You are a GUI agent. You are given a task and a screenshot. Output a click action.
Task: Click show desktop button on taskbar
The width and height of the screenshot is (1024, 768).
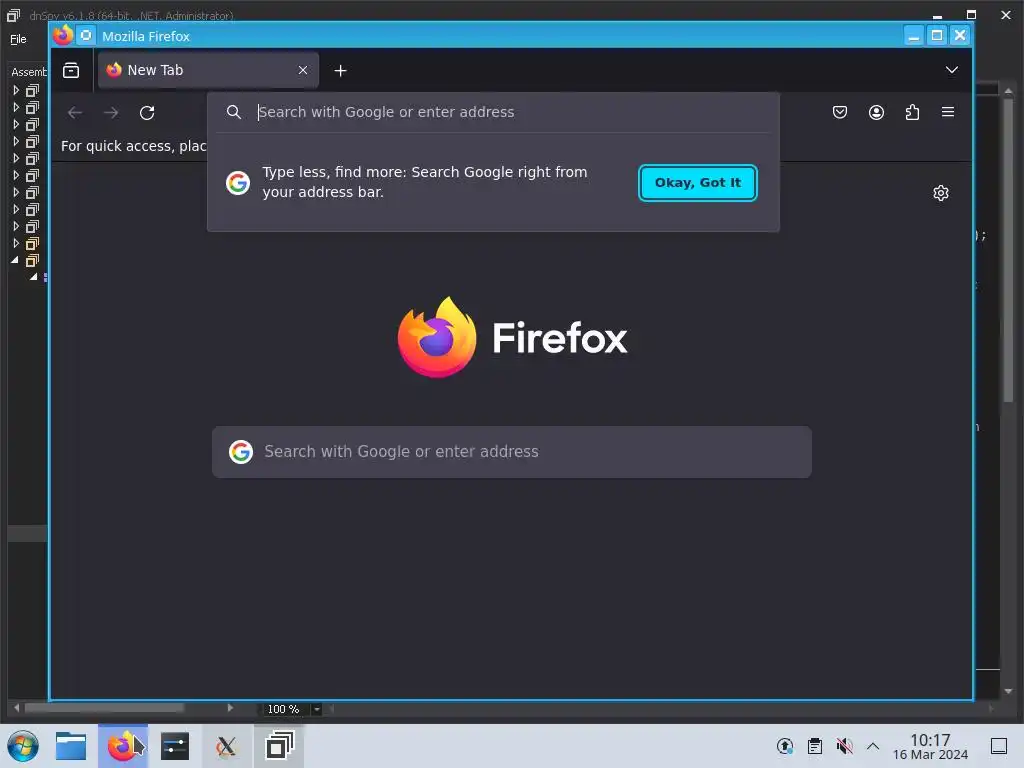click(x=999, y=746)
